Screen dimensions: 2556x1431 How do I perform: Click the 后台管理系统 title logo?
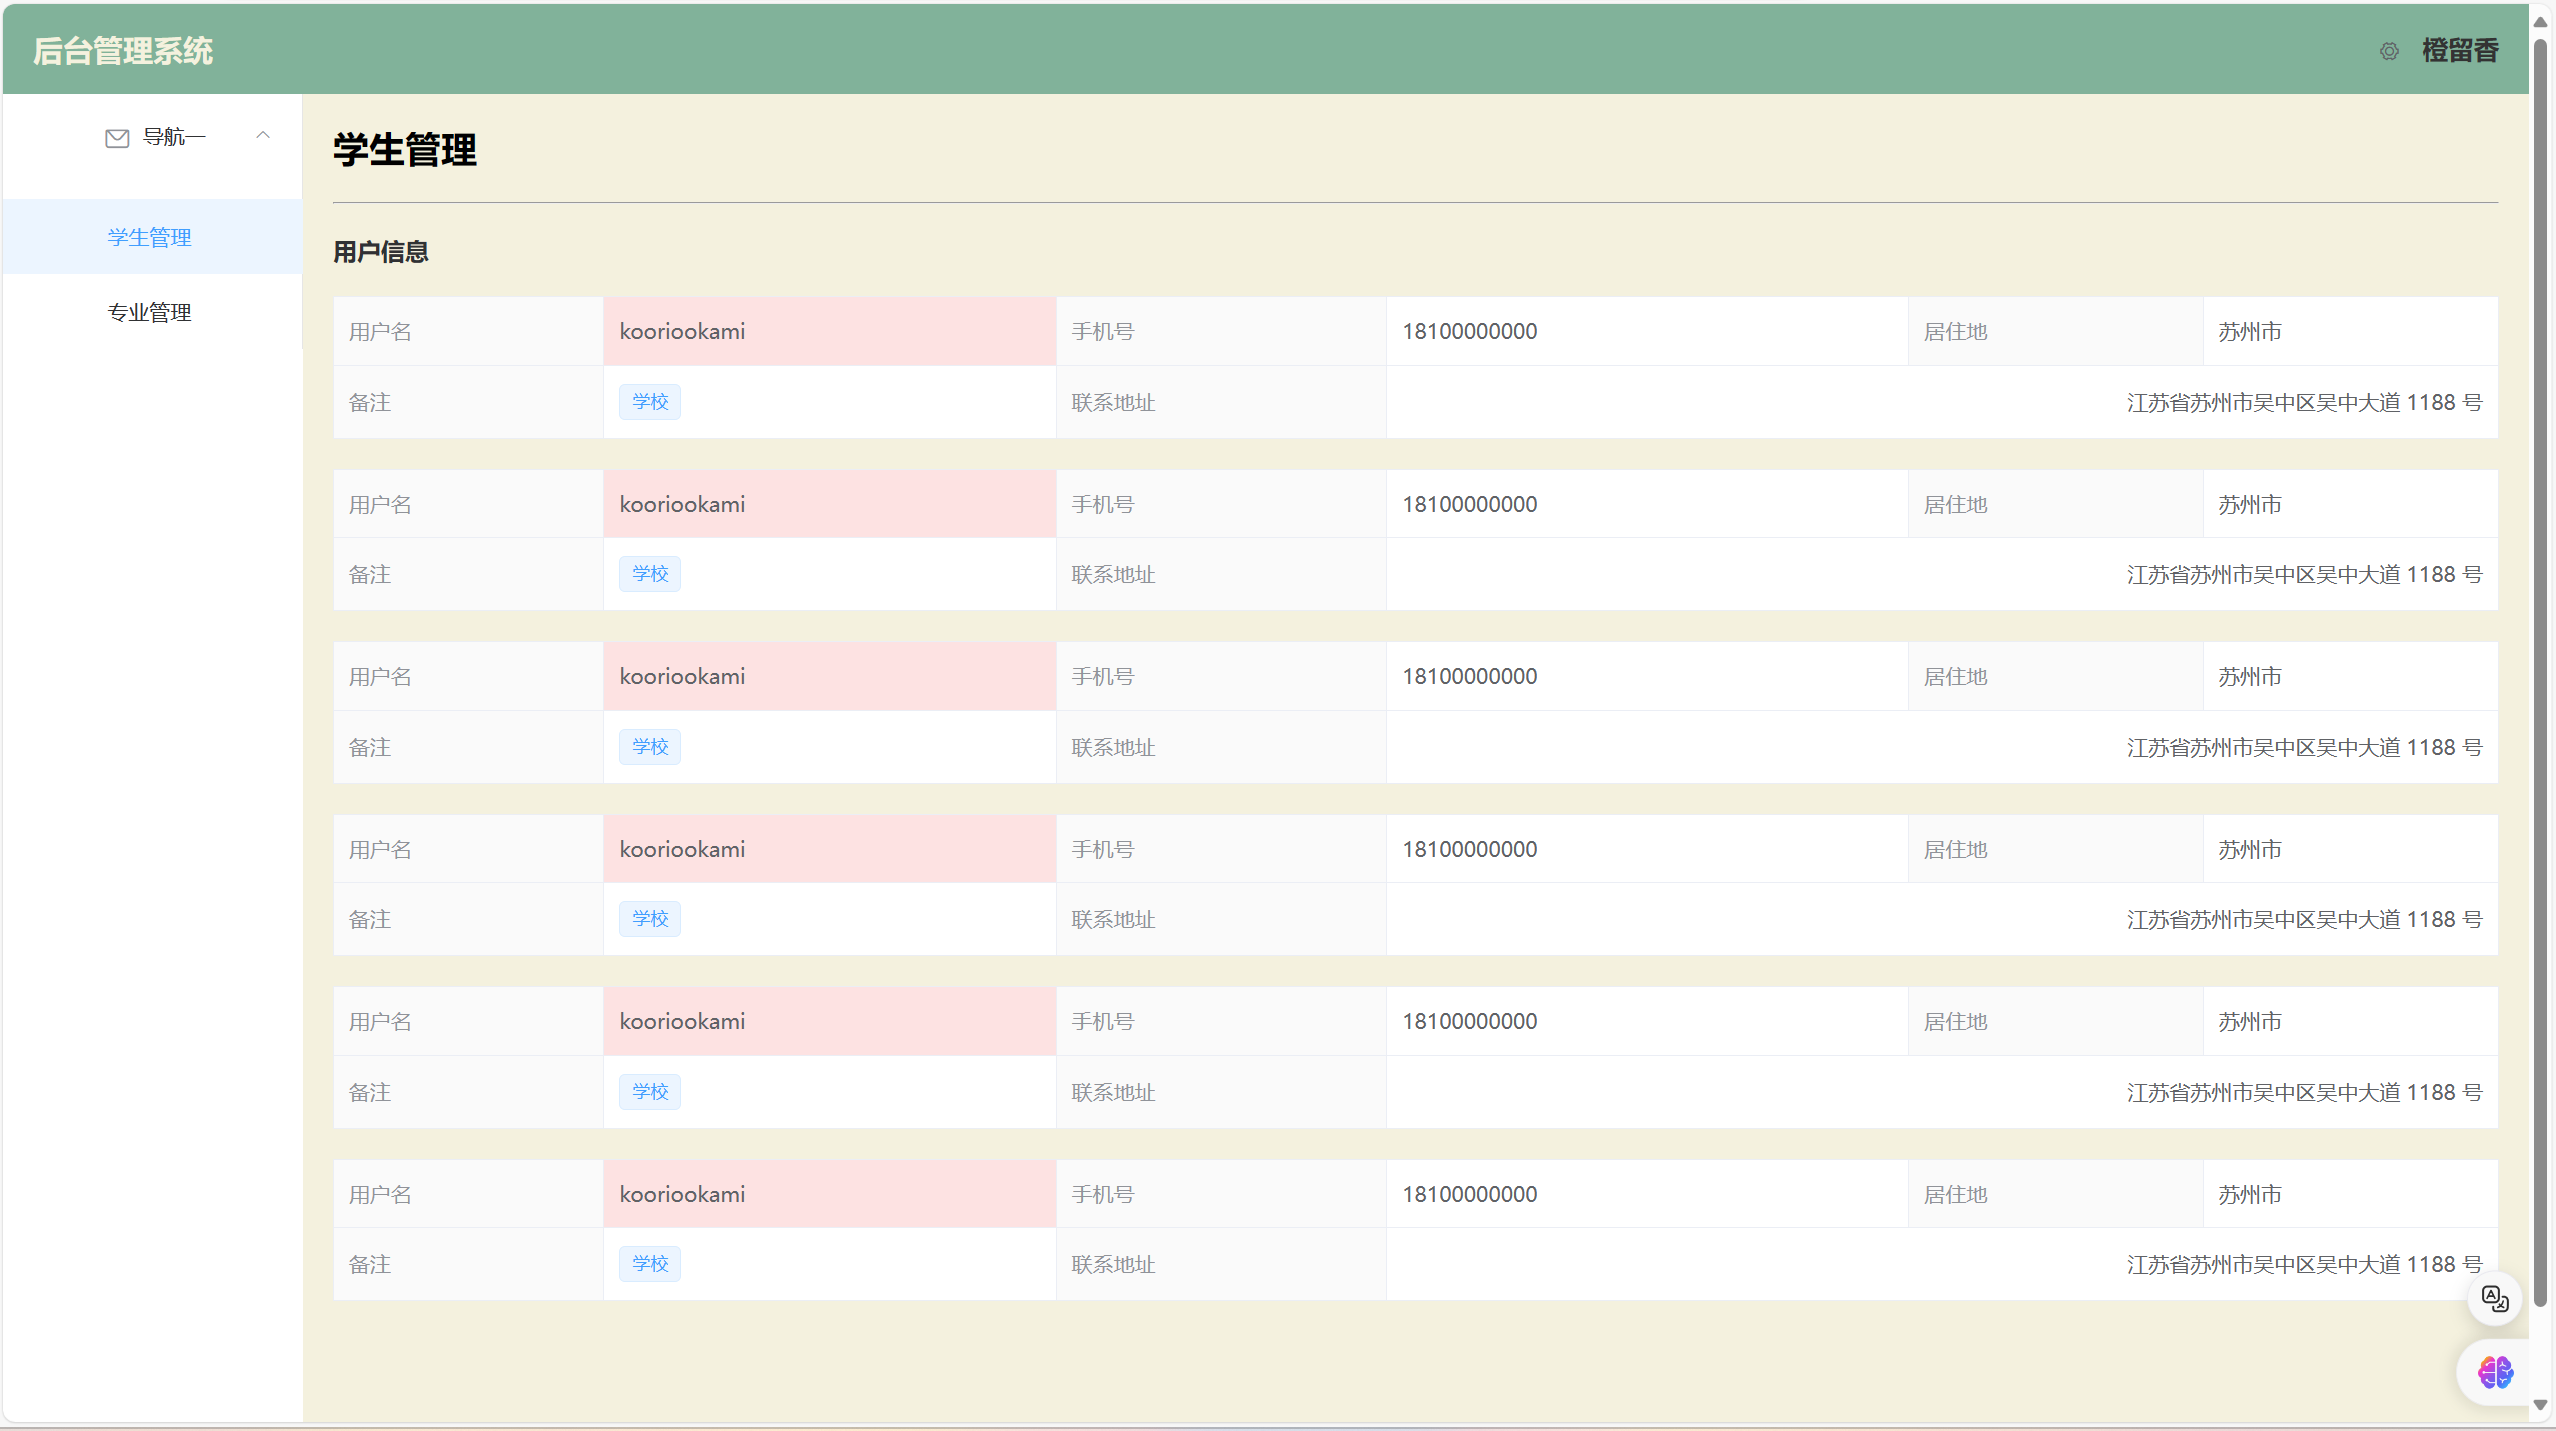(x=123, y=51)
